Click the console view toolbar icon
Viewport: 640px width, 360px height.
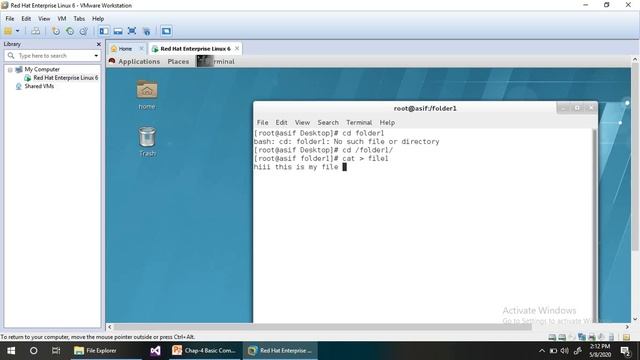click(x=166, y=31)
